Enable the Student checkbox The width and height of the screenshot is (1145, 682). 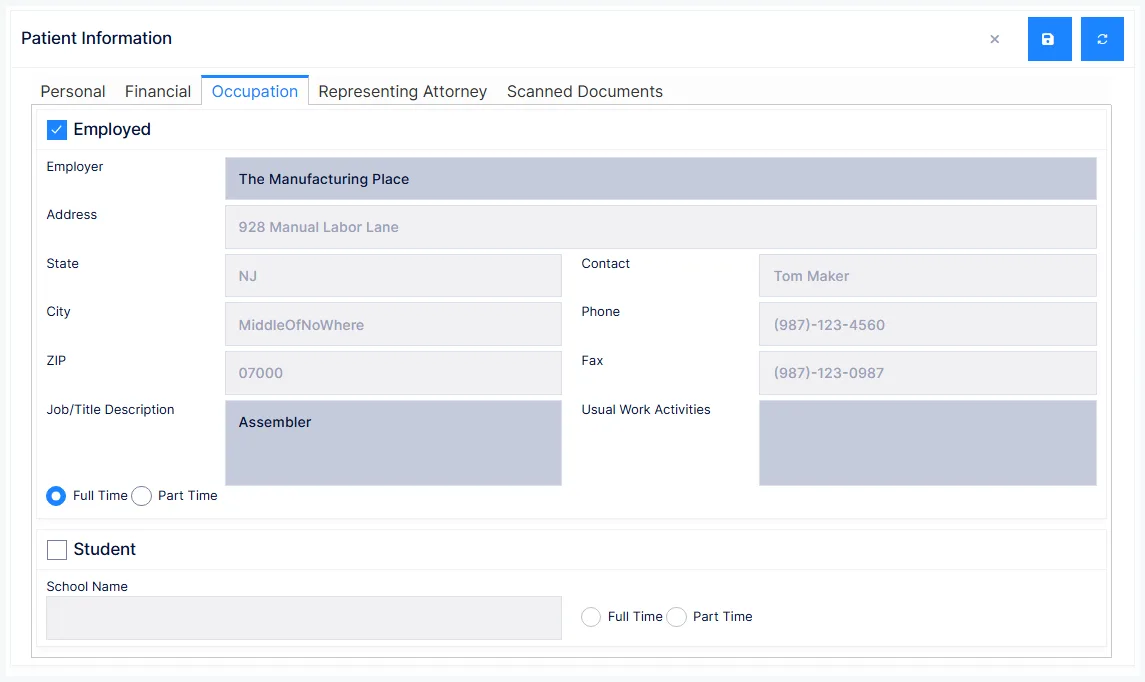(x=57, y=550)
